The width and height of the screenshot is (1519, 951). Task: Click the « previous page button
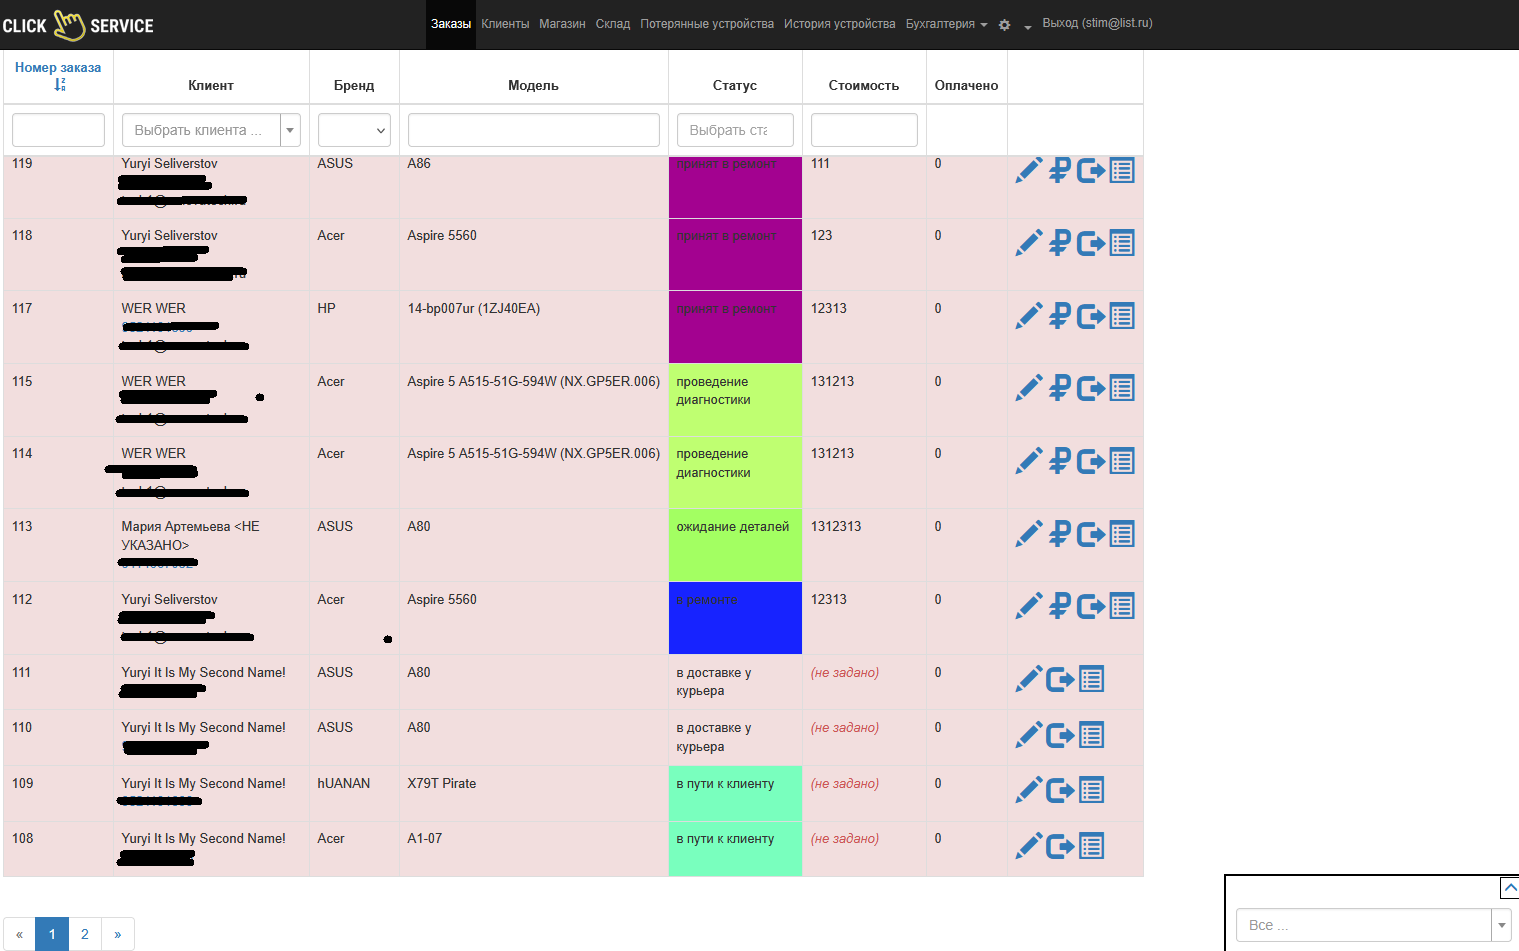coord(19,934)
